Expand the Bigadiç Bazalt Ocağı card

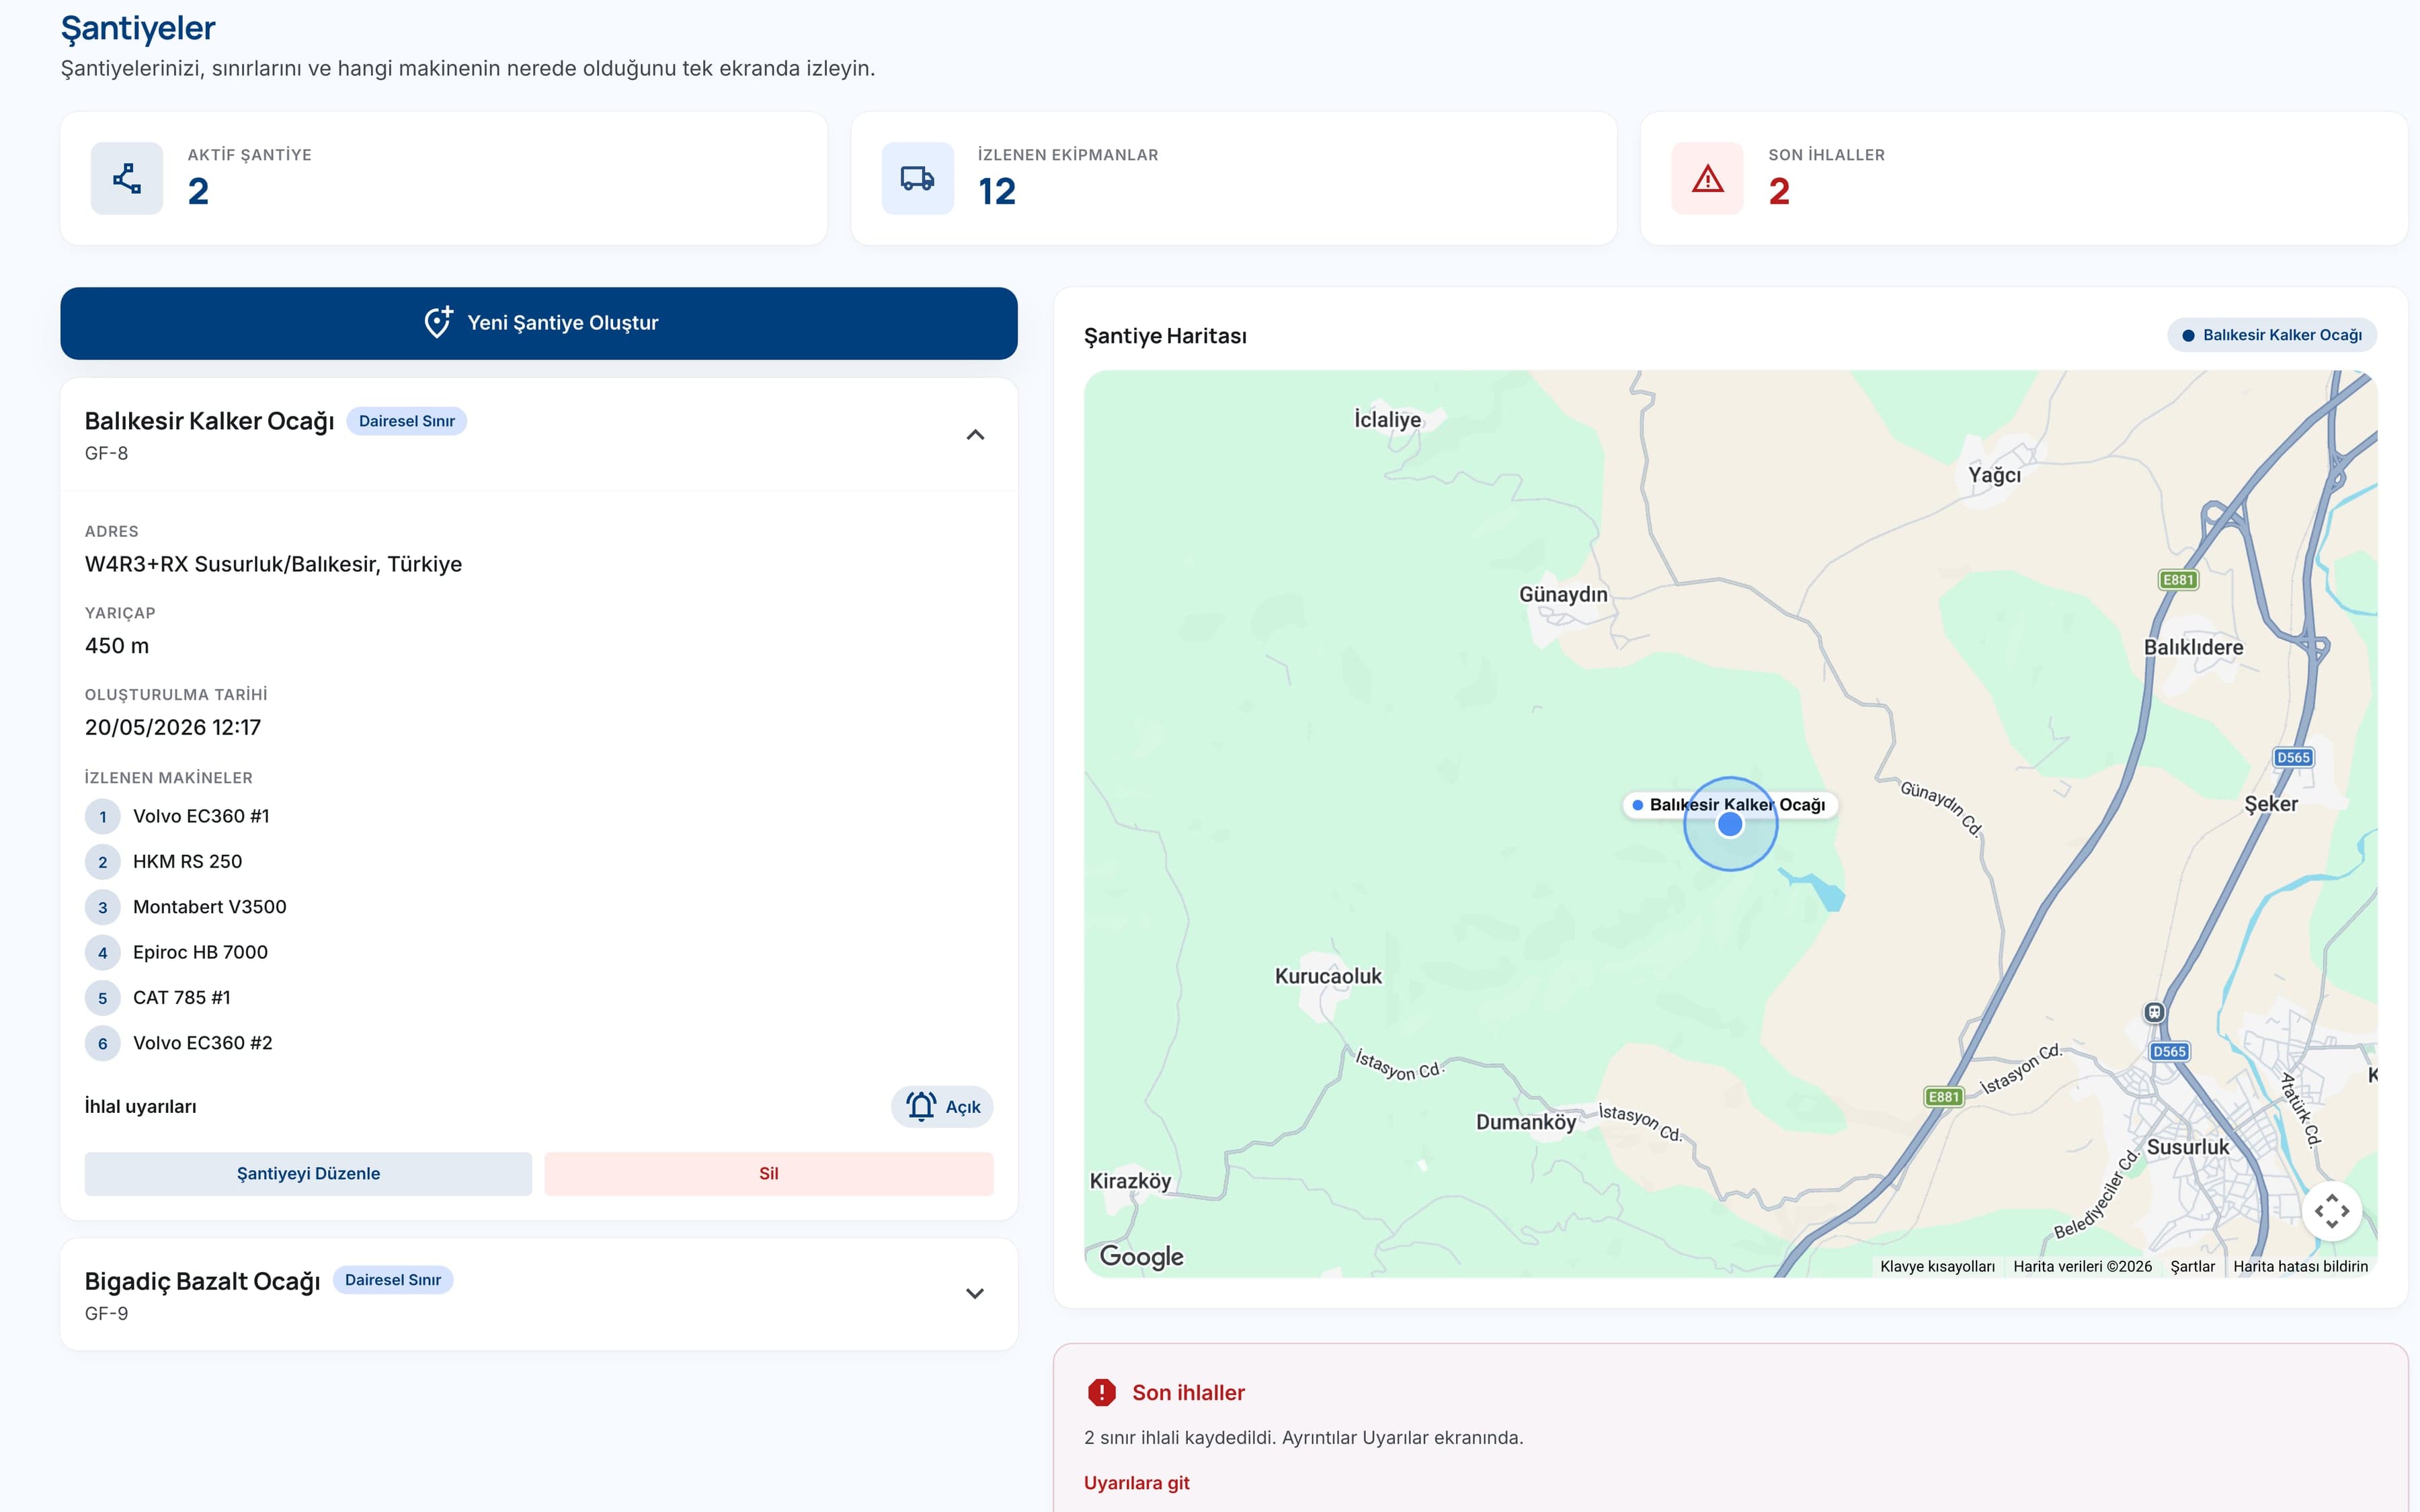click(975, 1294)
